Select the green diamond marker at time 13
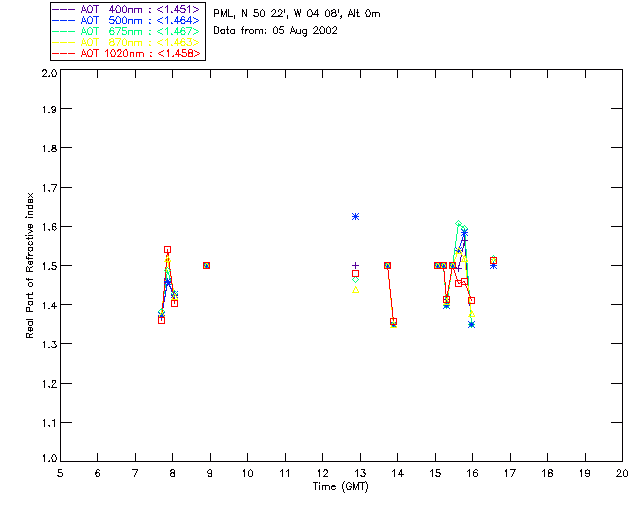This screenshot has height=512, width=640. point(356,280)
